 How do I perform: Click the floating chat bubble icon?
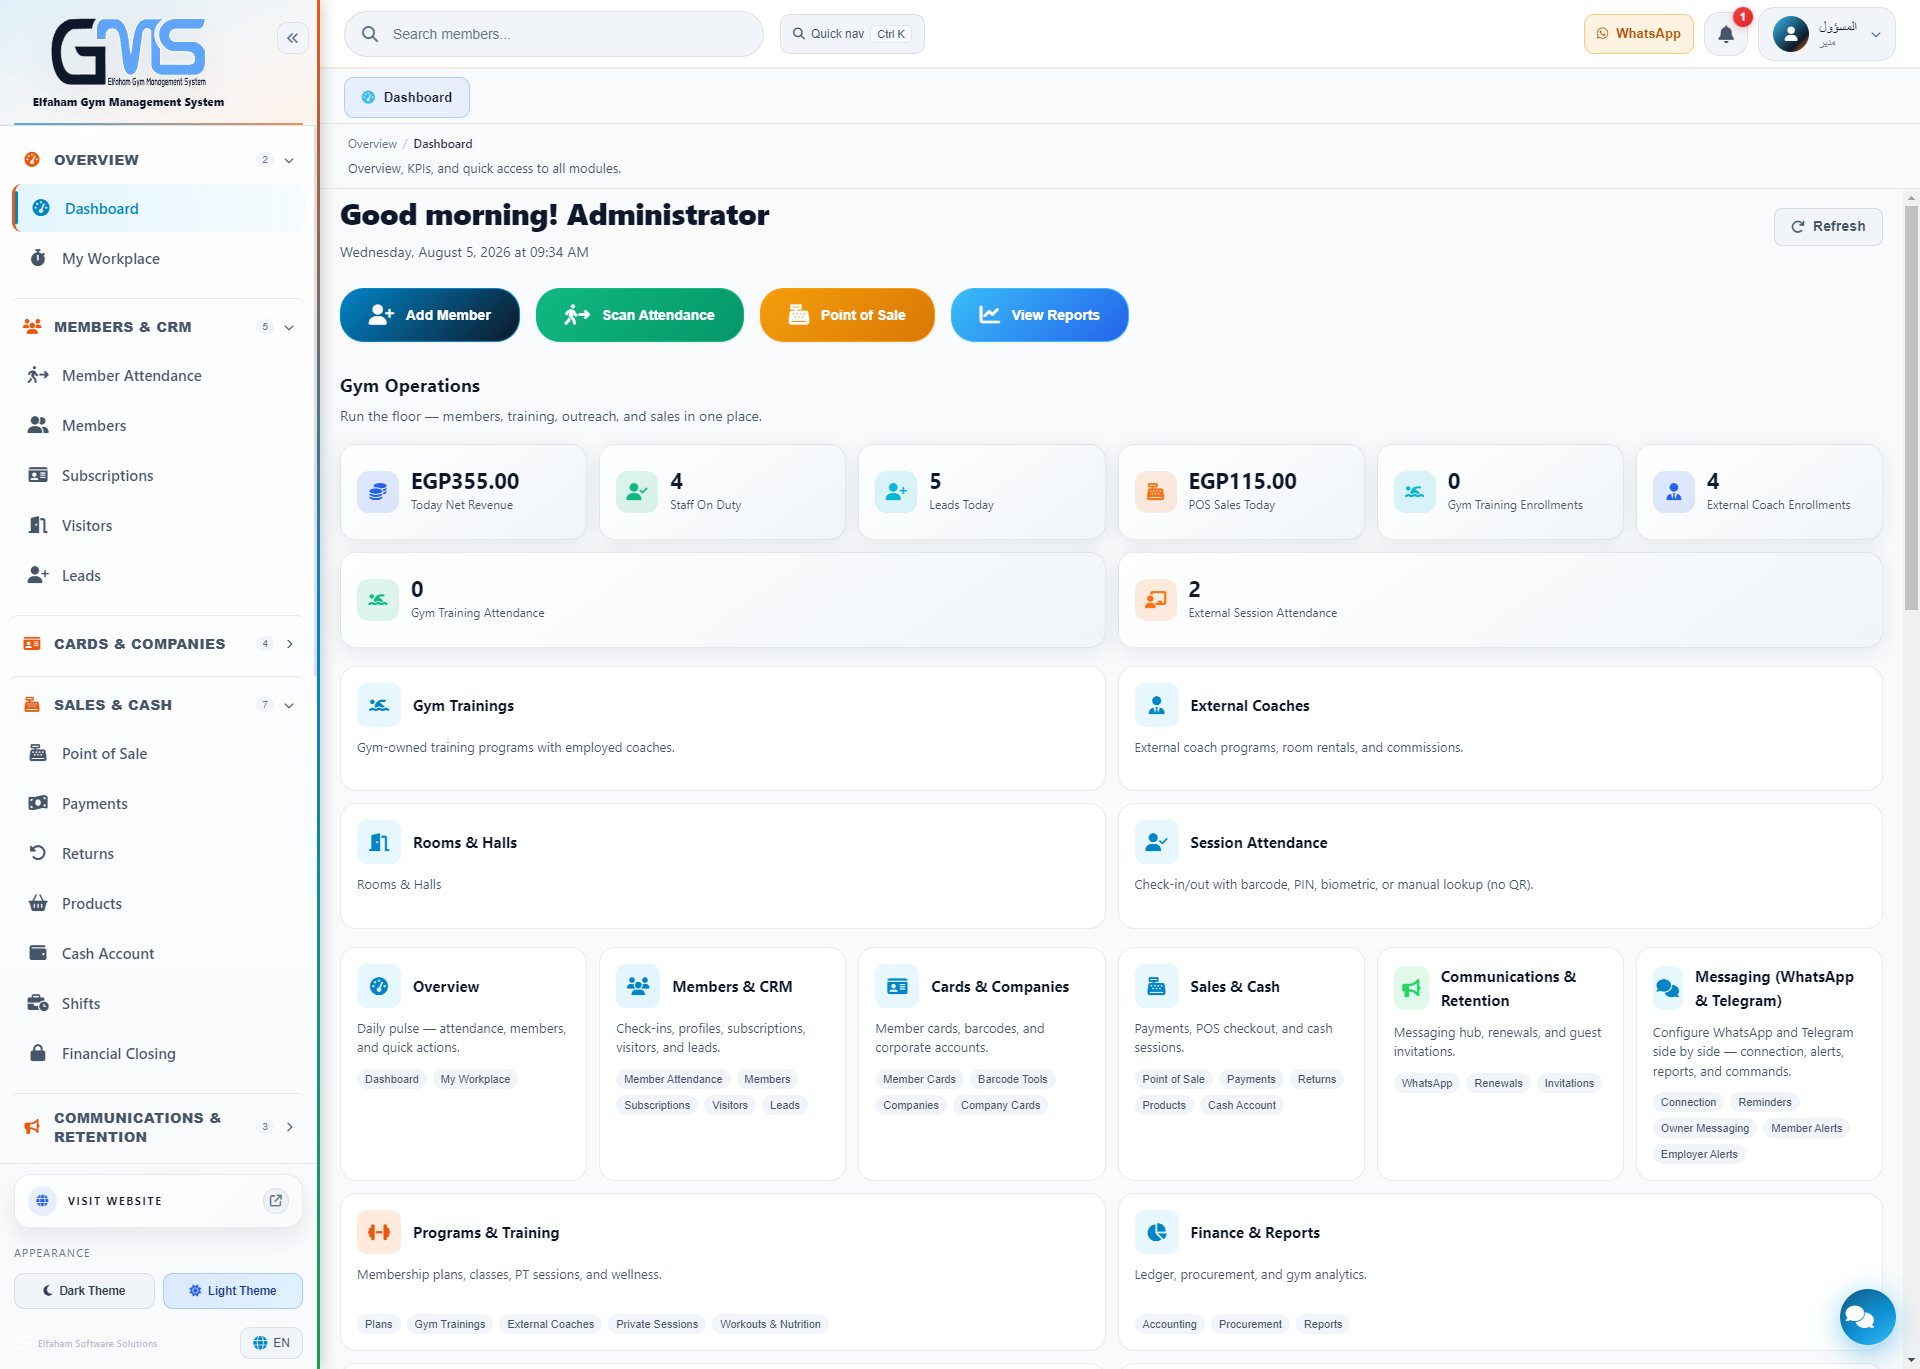coord(1867,1317)
